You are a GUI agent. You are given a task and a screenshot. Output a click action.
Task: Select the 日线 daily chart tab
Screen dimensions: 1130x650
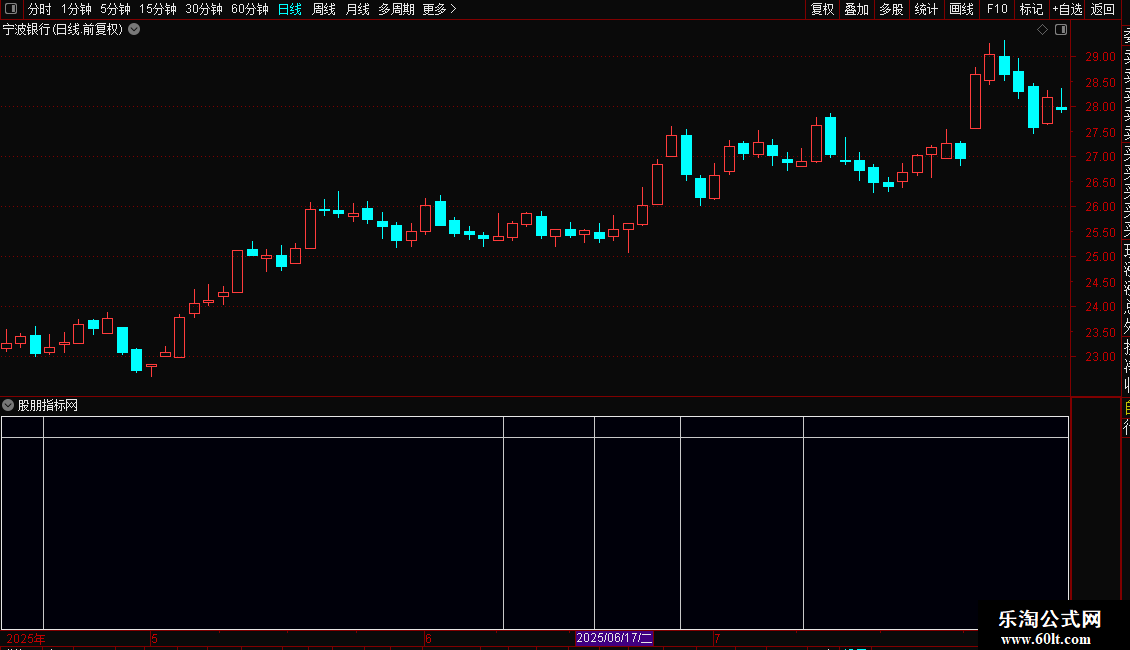pos(290,9)
